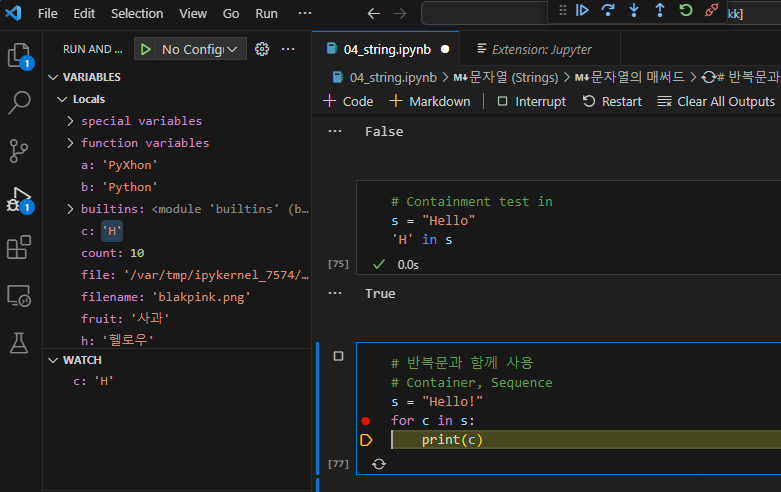Click Clear All Outputs button
The height and width of the screenshot is (492, 781).
716,101
